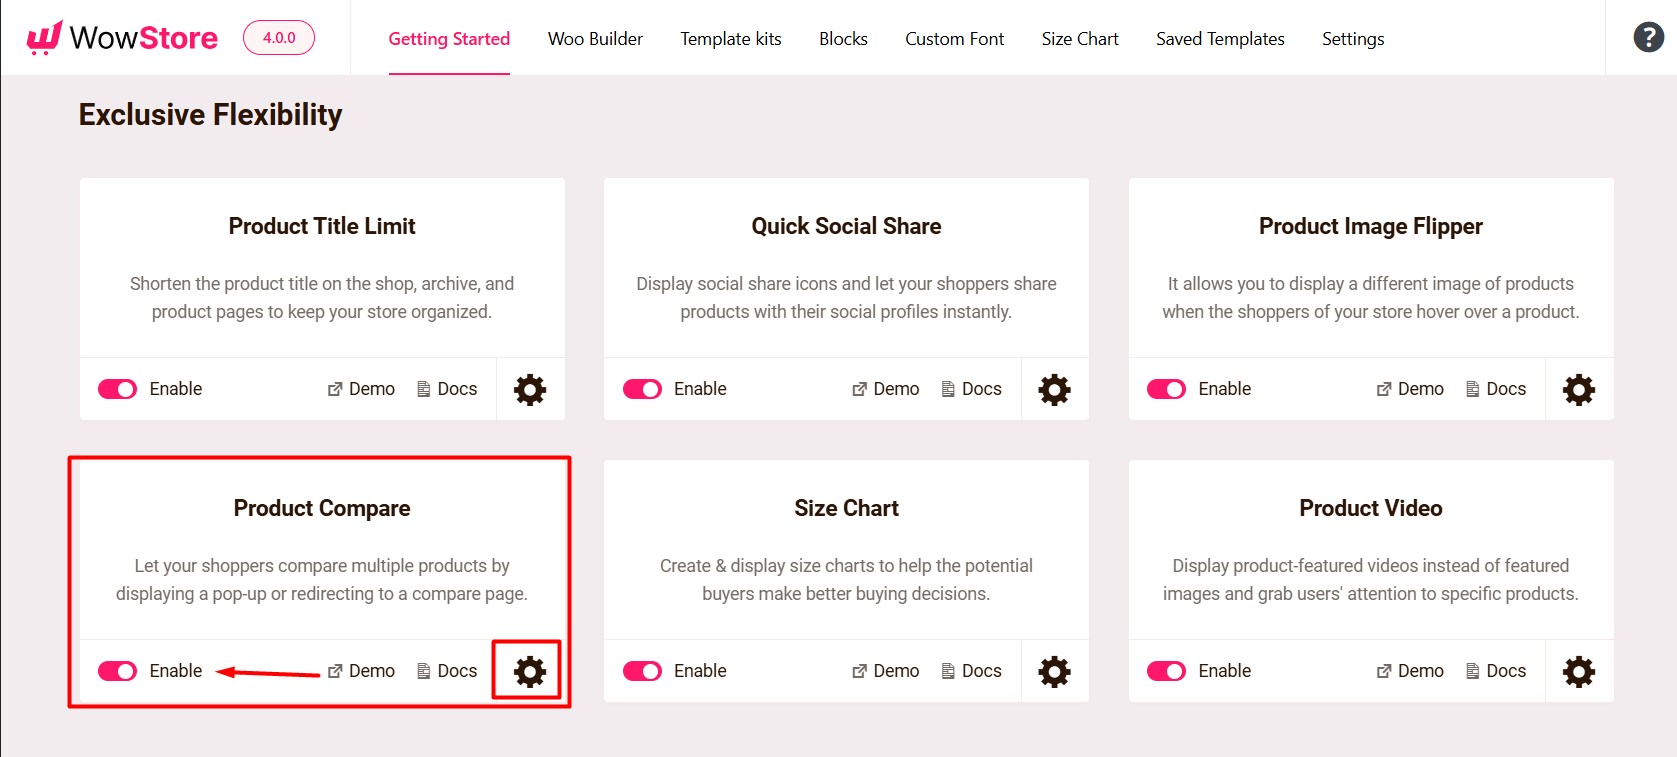This screenshot has height=757, width=1677.
Task: Disable Product Image Flipper
Action: [x=1166, y=389]
